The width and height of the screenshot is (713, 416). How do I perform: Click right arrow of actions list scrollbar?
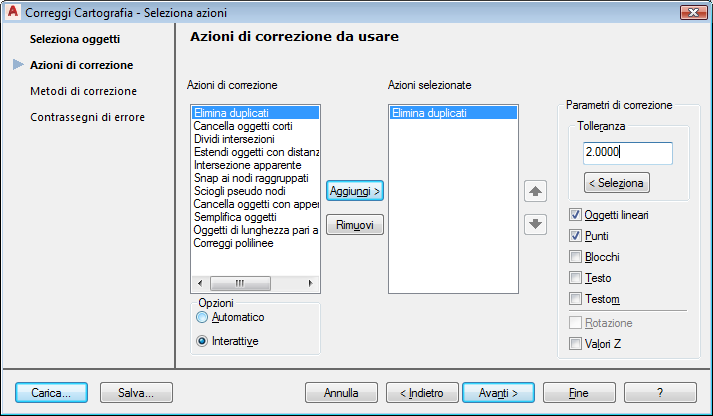click(311, 283)
